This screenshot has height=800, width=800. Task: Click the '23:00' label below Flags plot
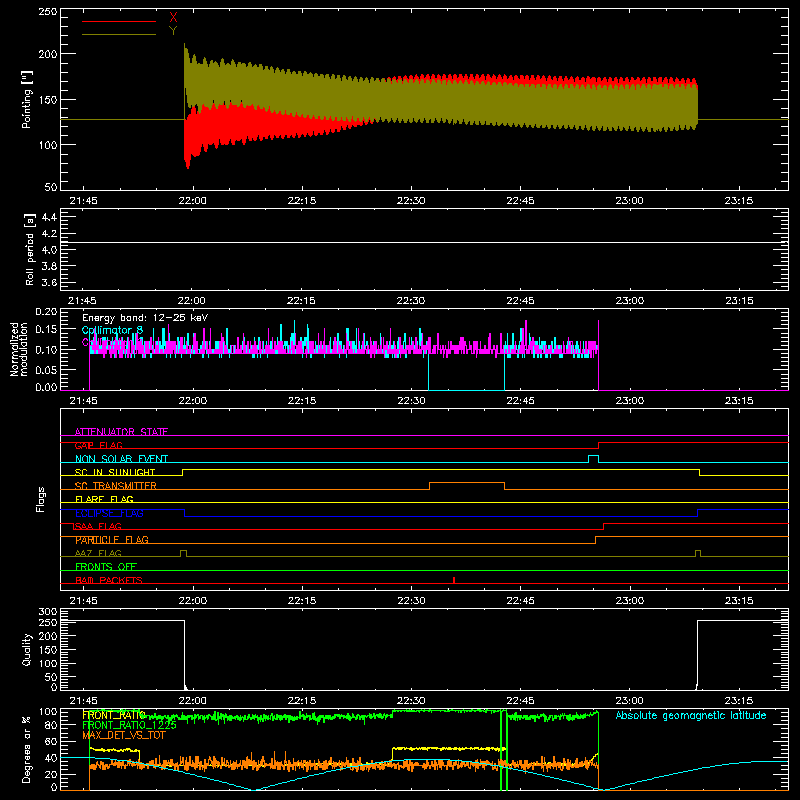pos(630,601)
